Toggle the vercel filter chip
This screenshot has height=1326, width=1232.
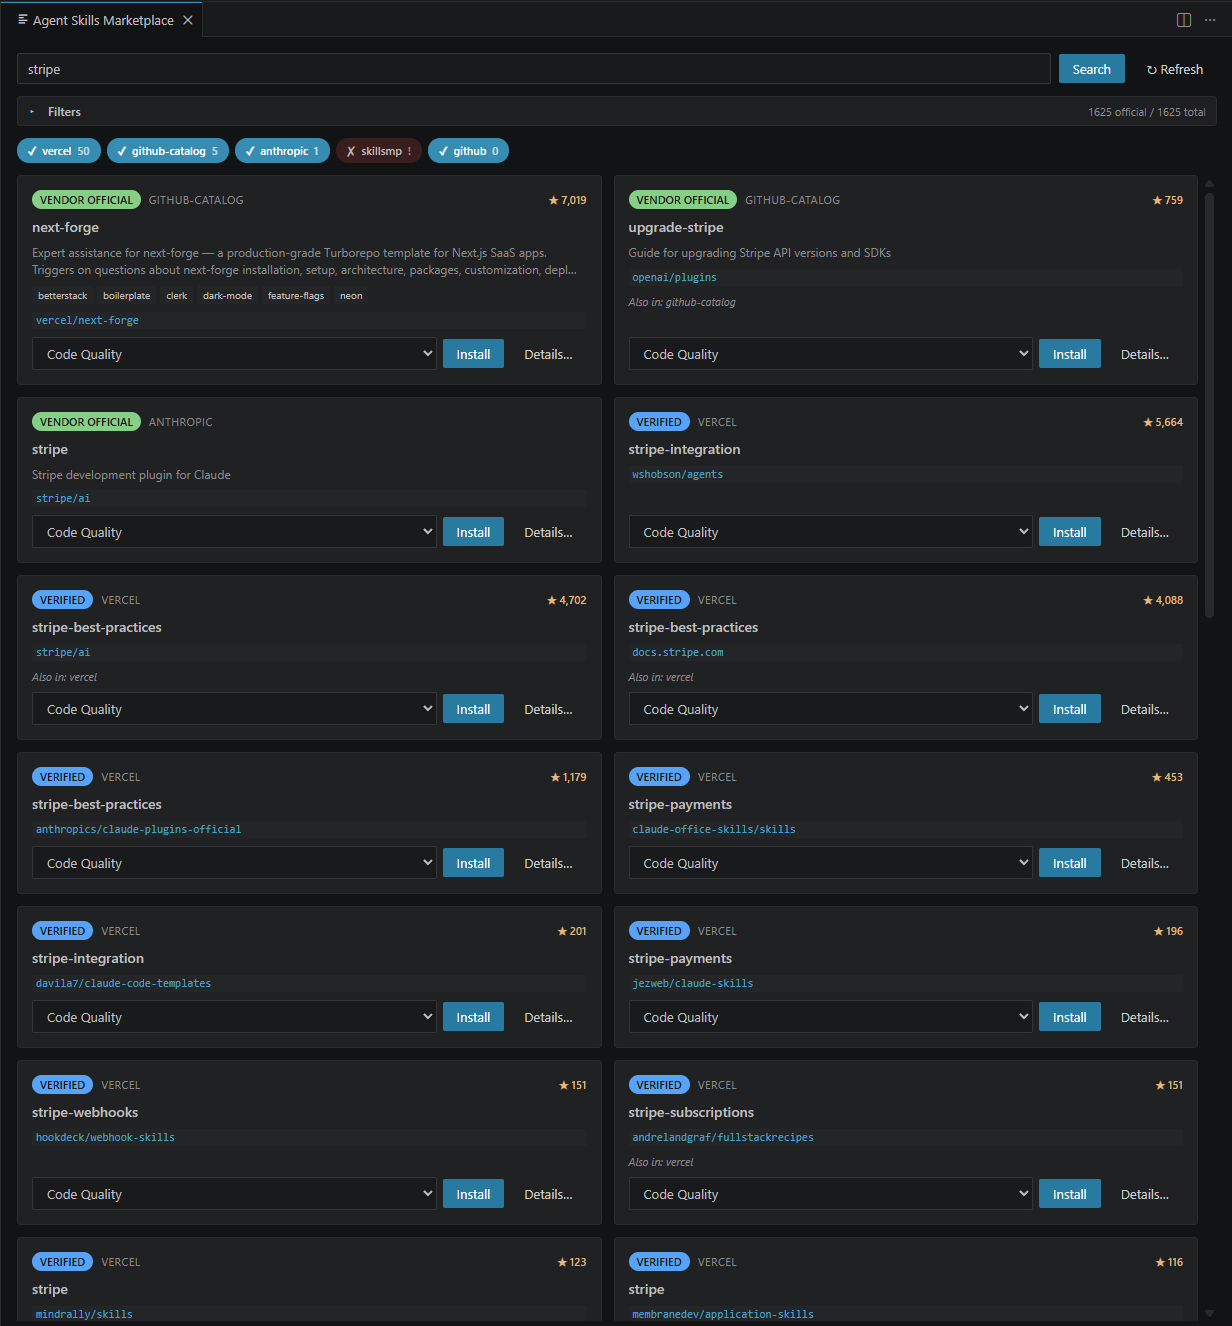click(58, 150)
